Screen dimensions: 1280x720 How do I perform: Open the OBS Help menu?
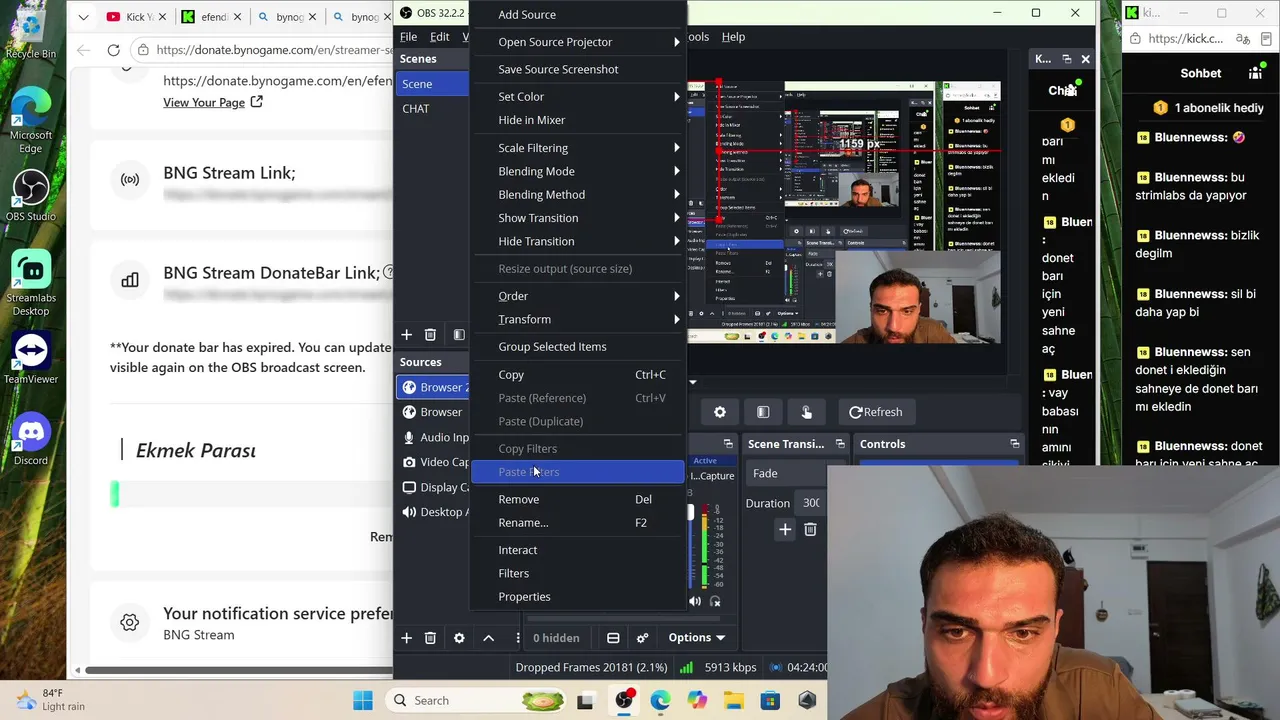tap(733, 37)
